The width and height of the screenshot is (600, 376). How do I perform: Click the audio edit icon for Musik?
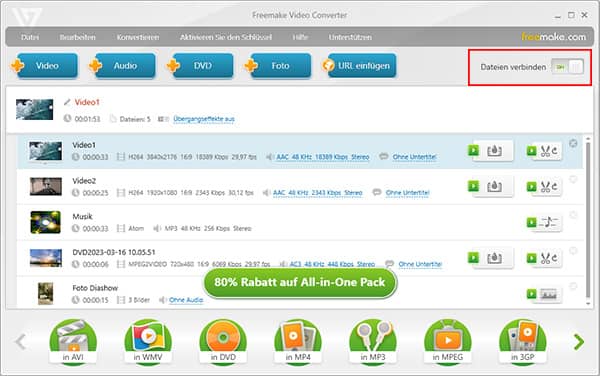549,222
